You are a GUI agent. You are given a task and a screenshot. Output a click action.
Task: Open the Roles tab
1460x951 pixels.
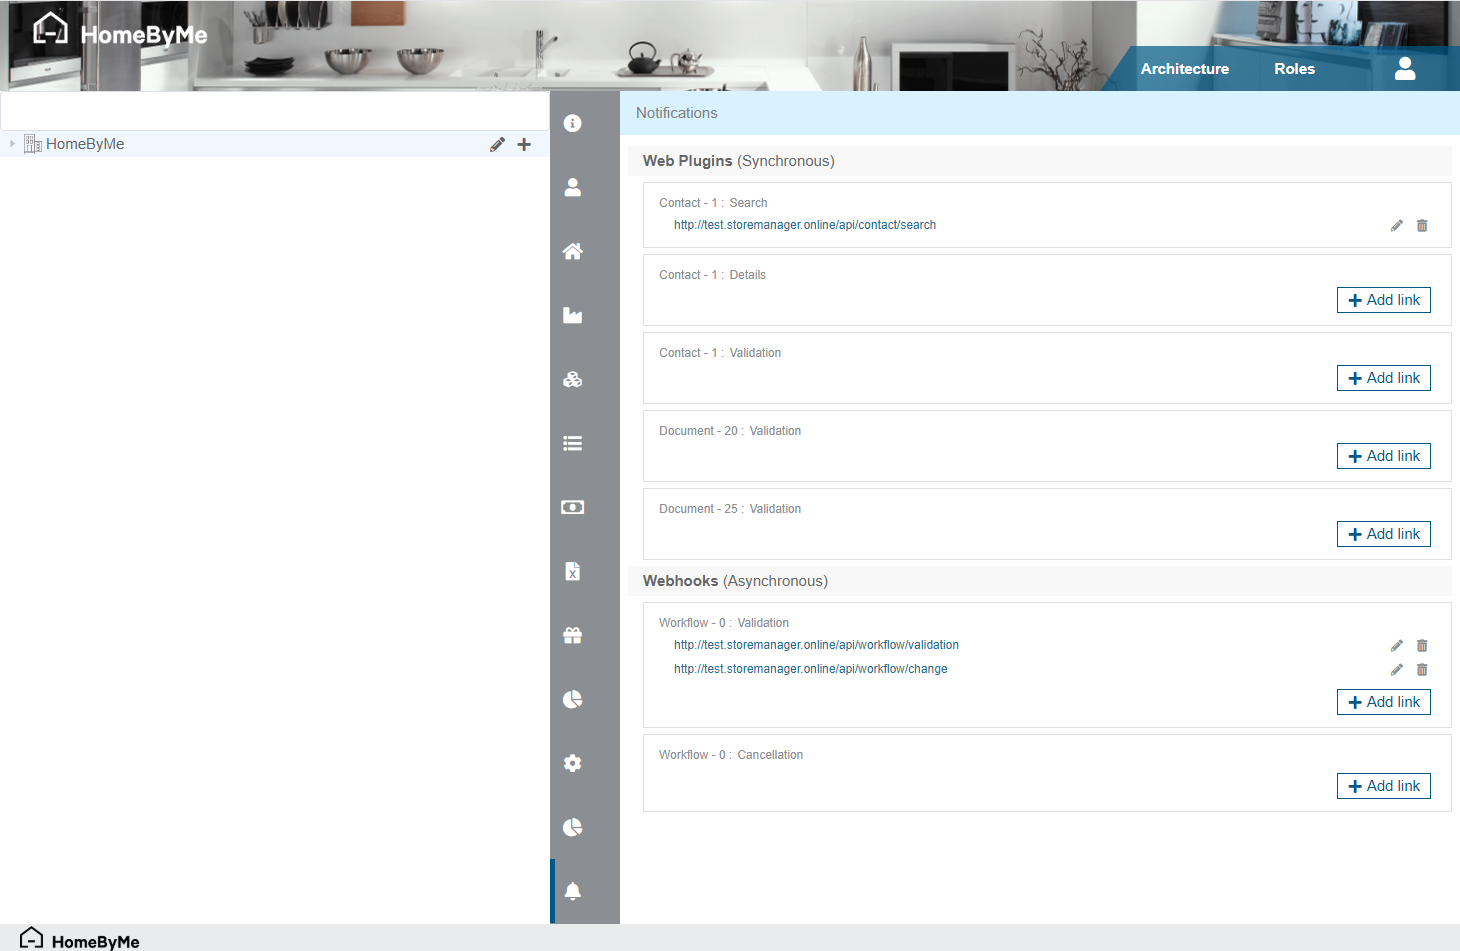(1294, 69)
